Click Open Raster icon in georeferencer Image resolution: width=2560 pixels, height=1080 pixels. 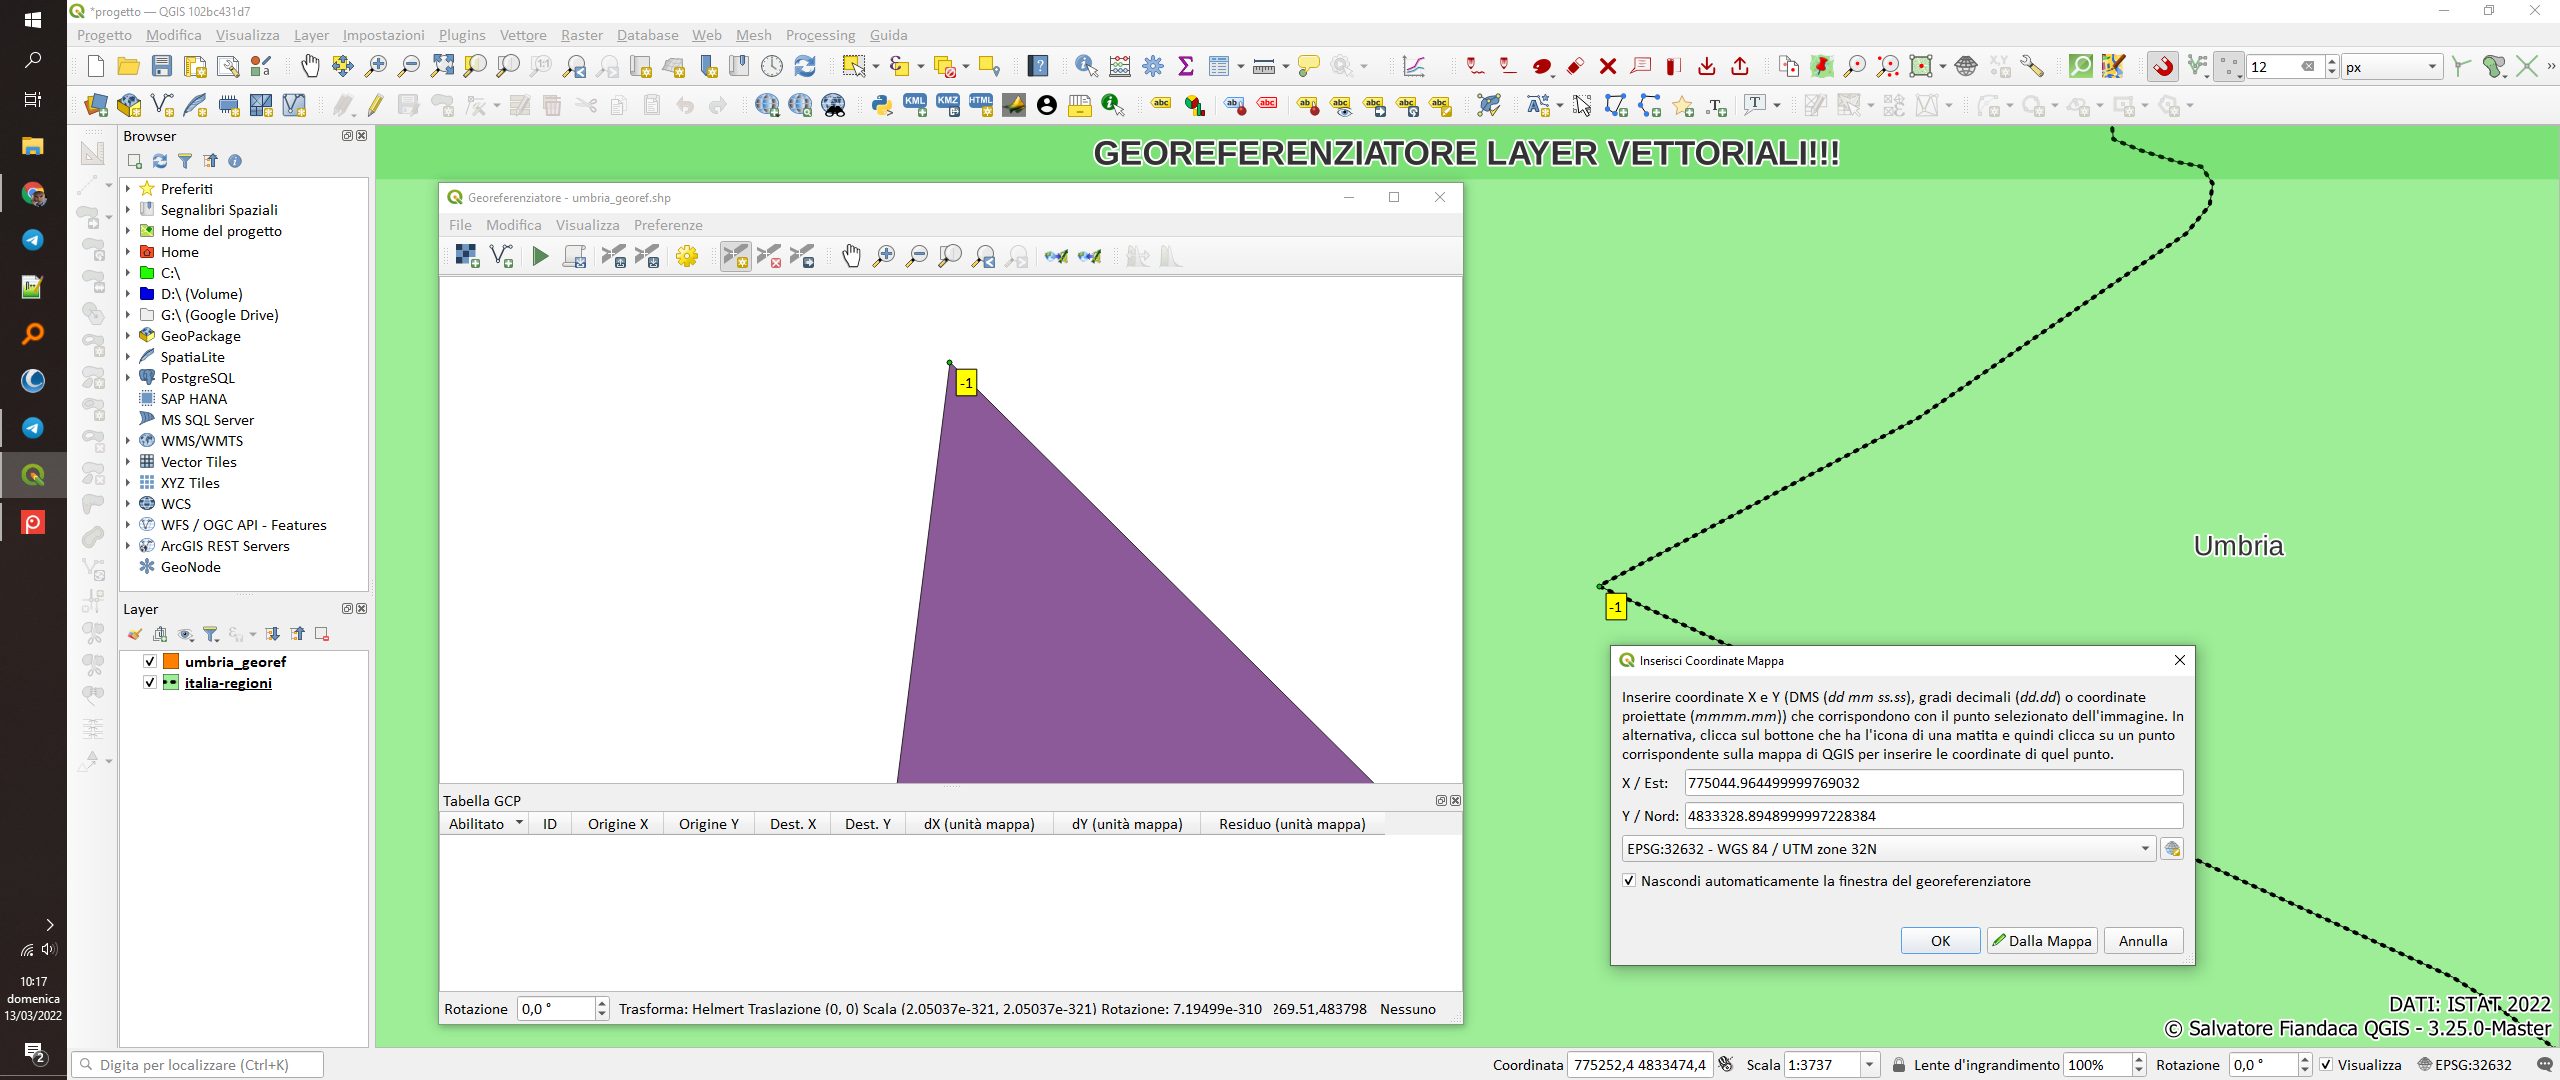467,257
